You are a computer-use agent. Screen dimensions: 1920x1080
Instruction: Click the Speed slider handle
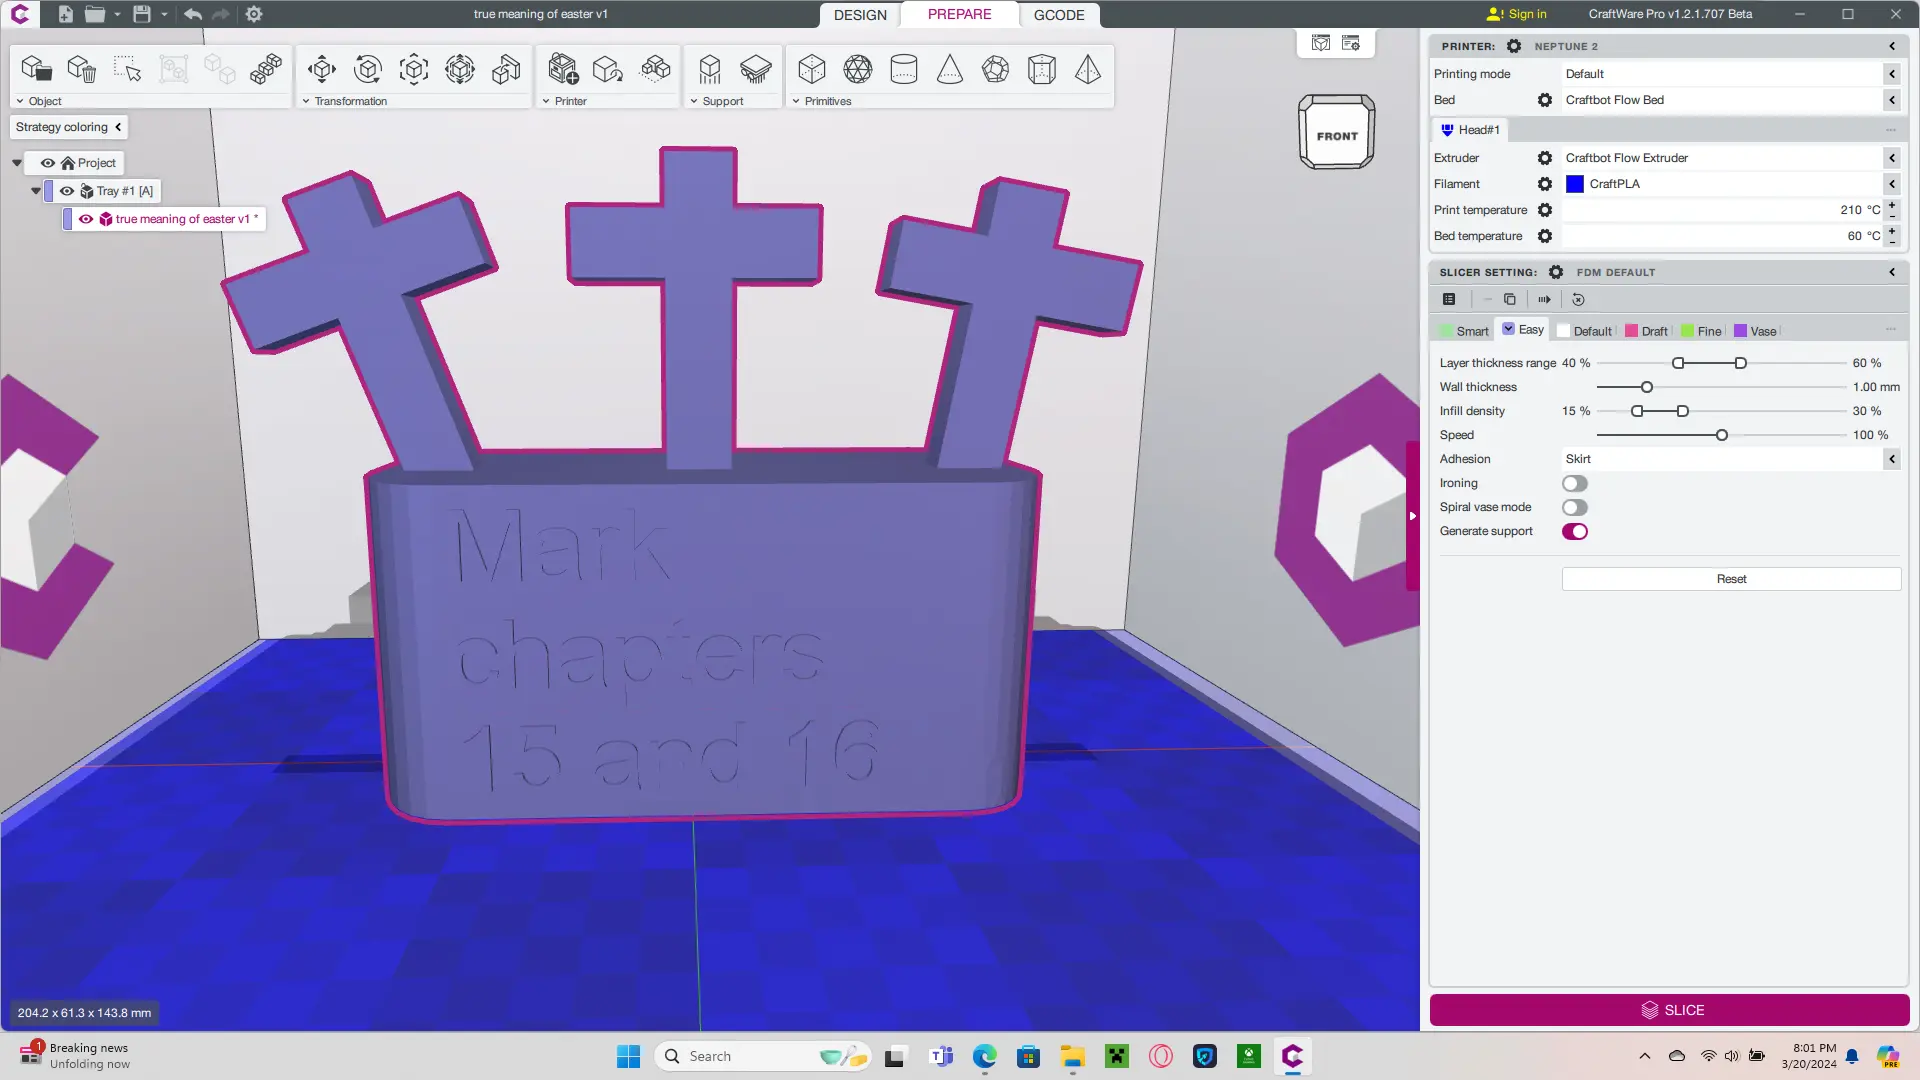point(1722,435)
